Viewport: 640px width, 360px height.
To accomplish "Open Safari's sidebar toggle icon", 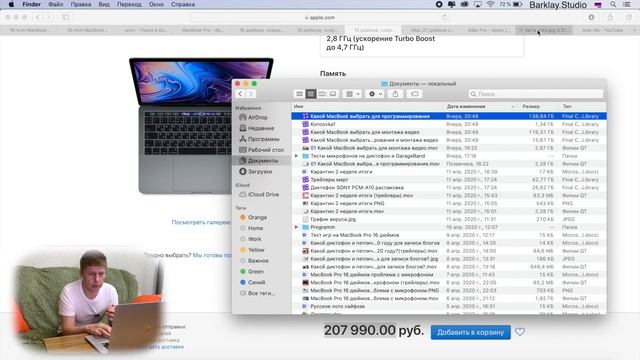I will click(x=66, y=18).
